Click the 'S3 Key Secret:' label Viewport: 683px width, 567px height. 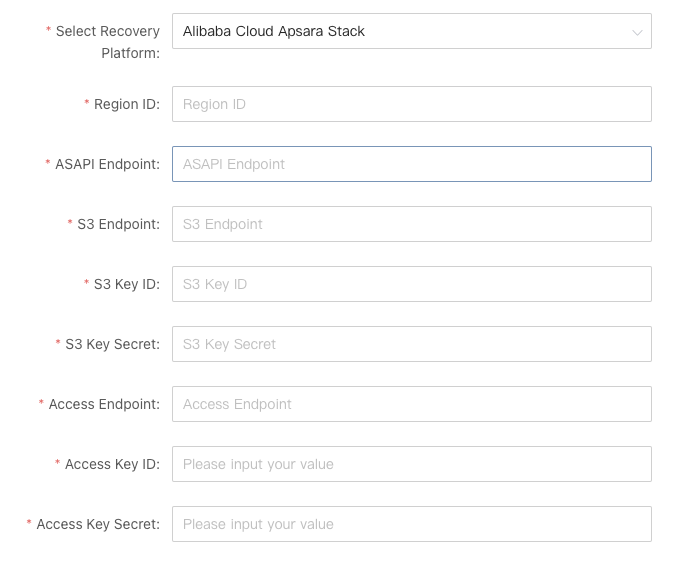pos(112,344)
